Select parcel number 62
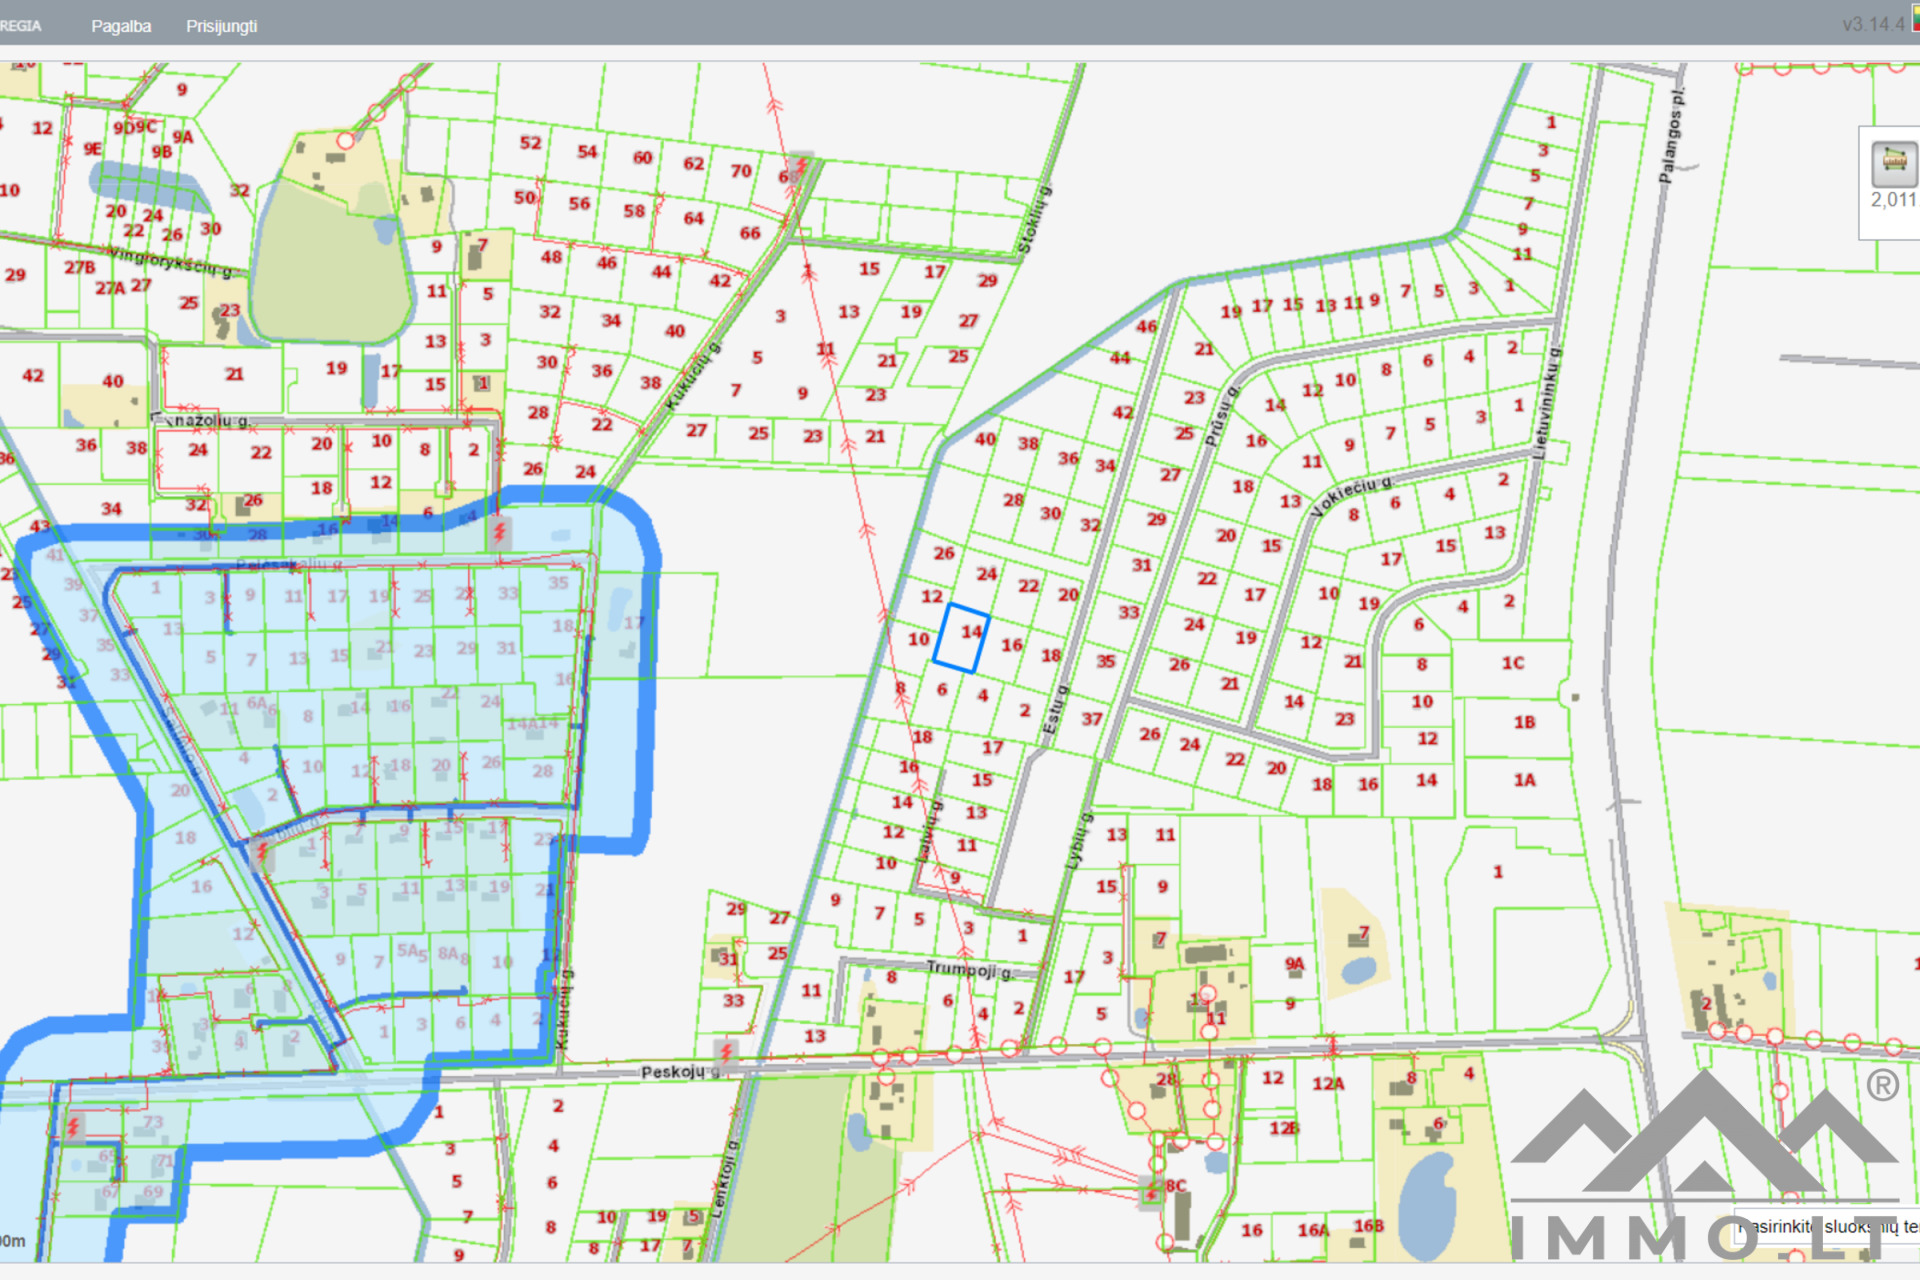Screen dimensions: 1920x1280 694,164
